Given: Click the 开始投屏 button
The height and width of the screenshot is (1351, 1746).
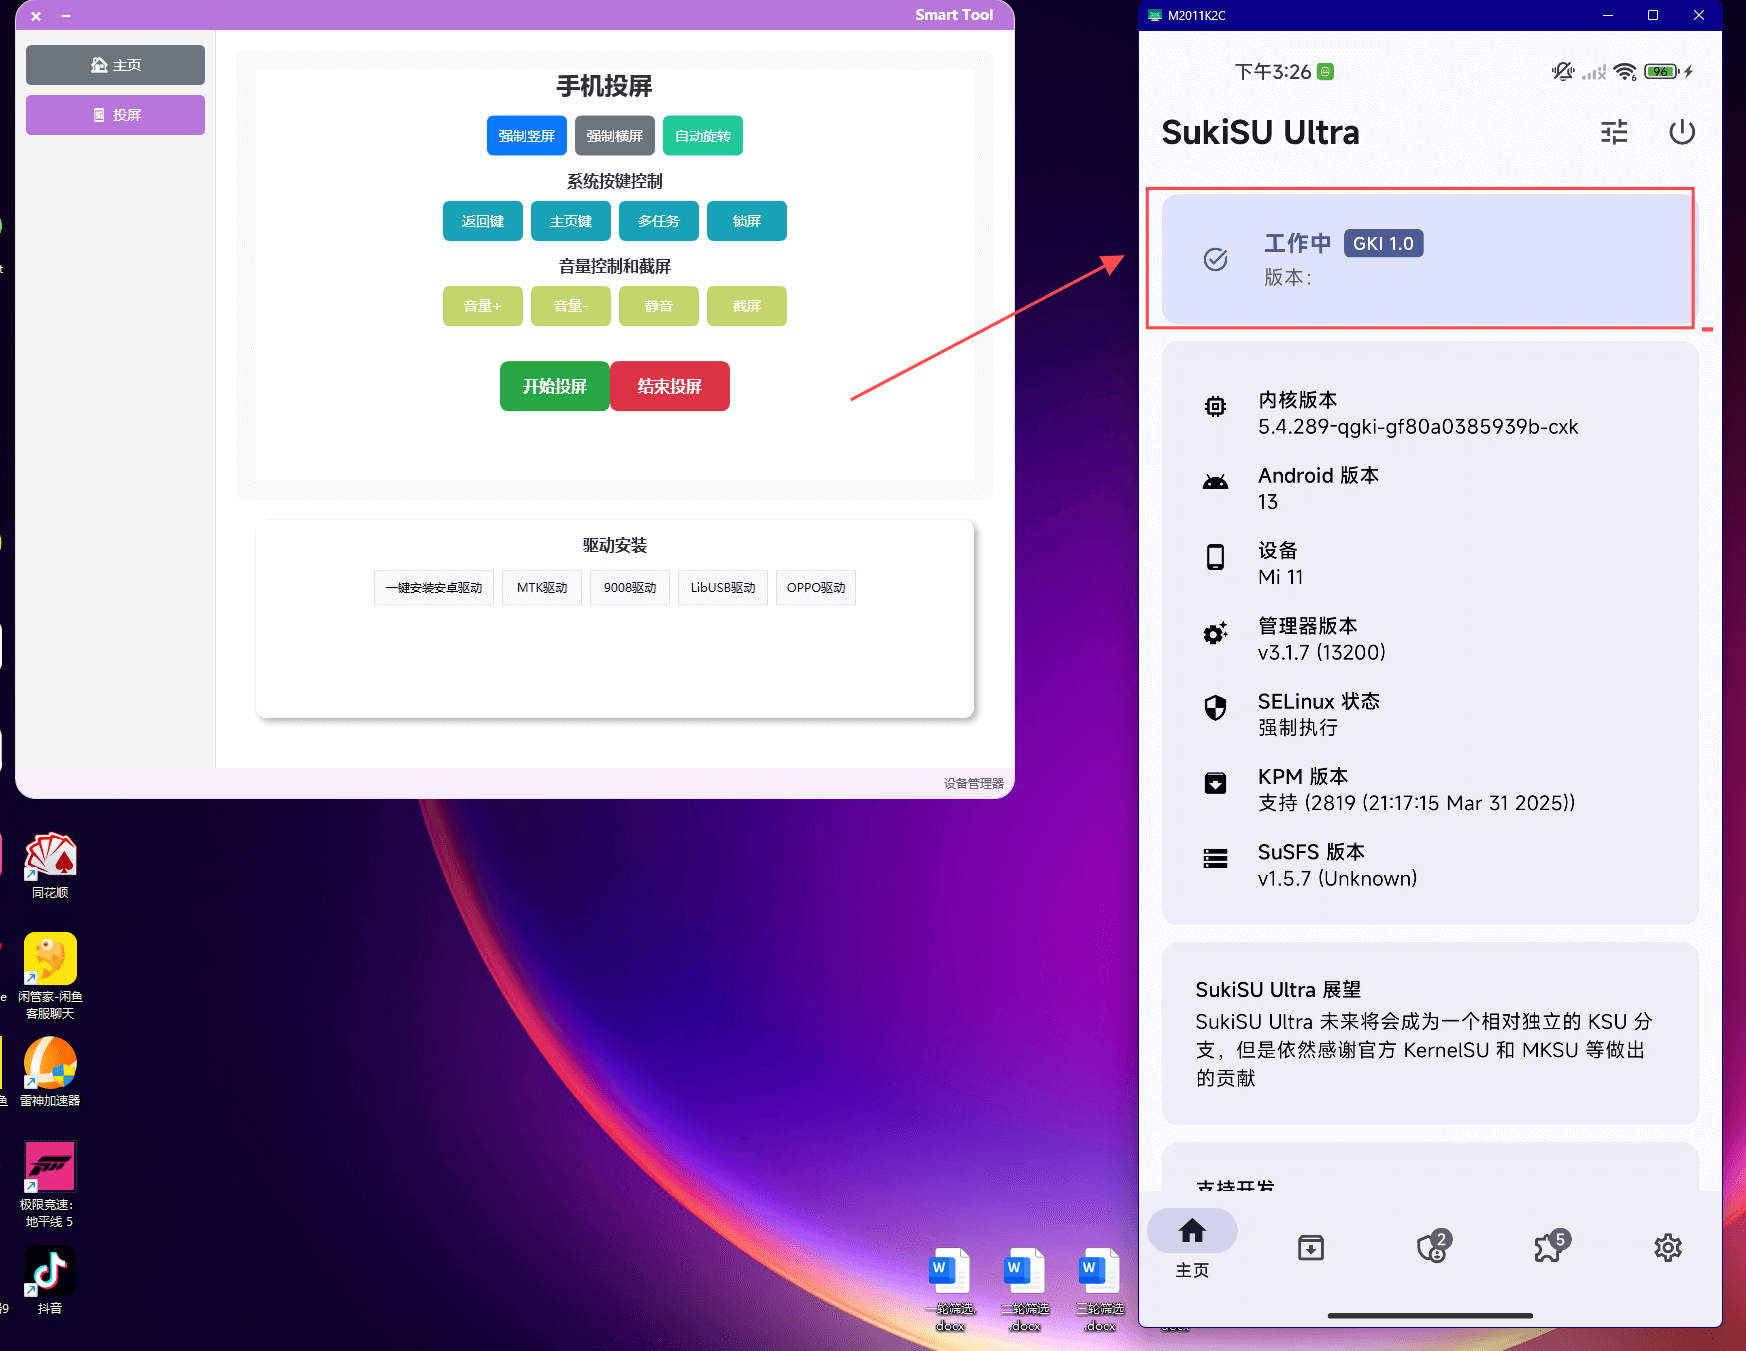Looking at the screenshot, I should coord(554,386).
